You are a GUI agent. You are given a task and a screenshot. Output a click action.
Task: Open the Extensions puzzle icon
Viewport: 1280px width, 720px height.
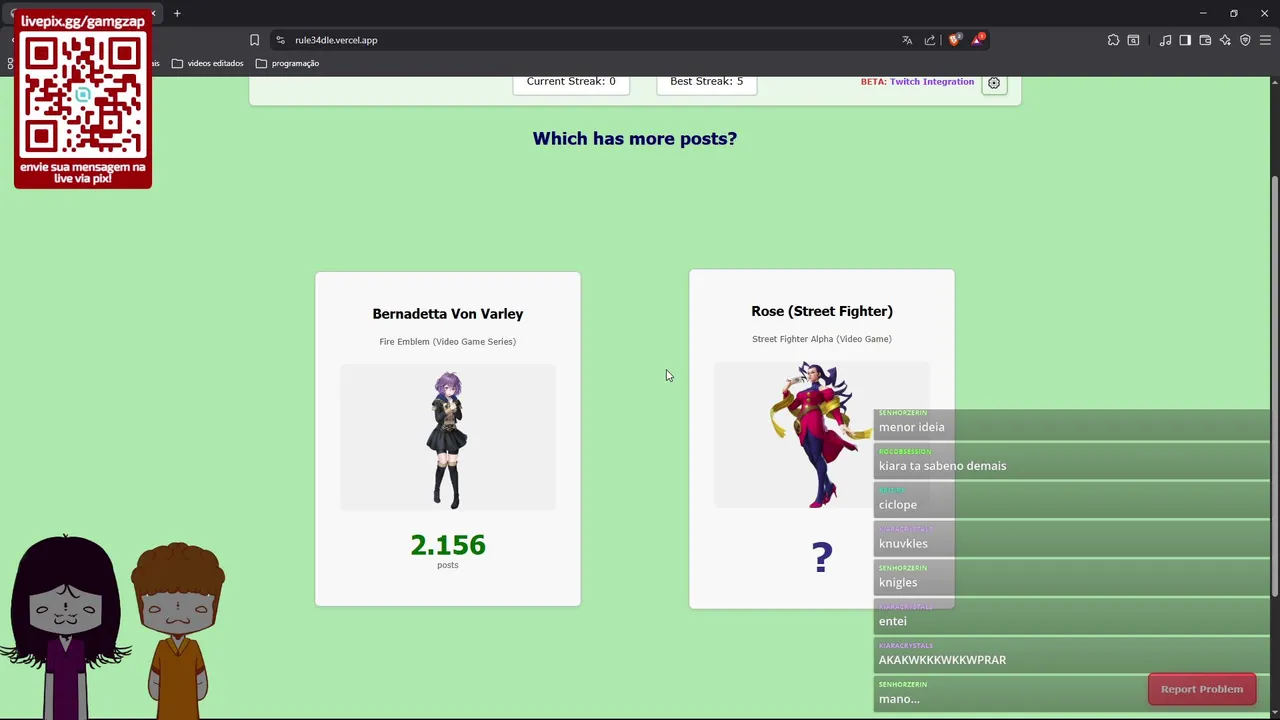(1113, 40)
